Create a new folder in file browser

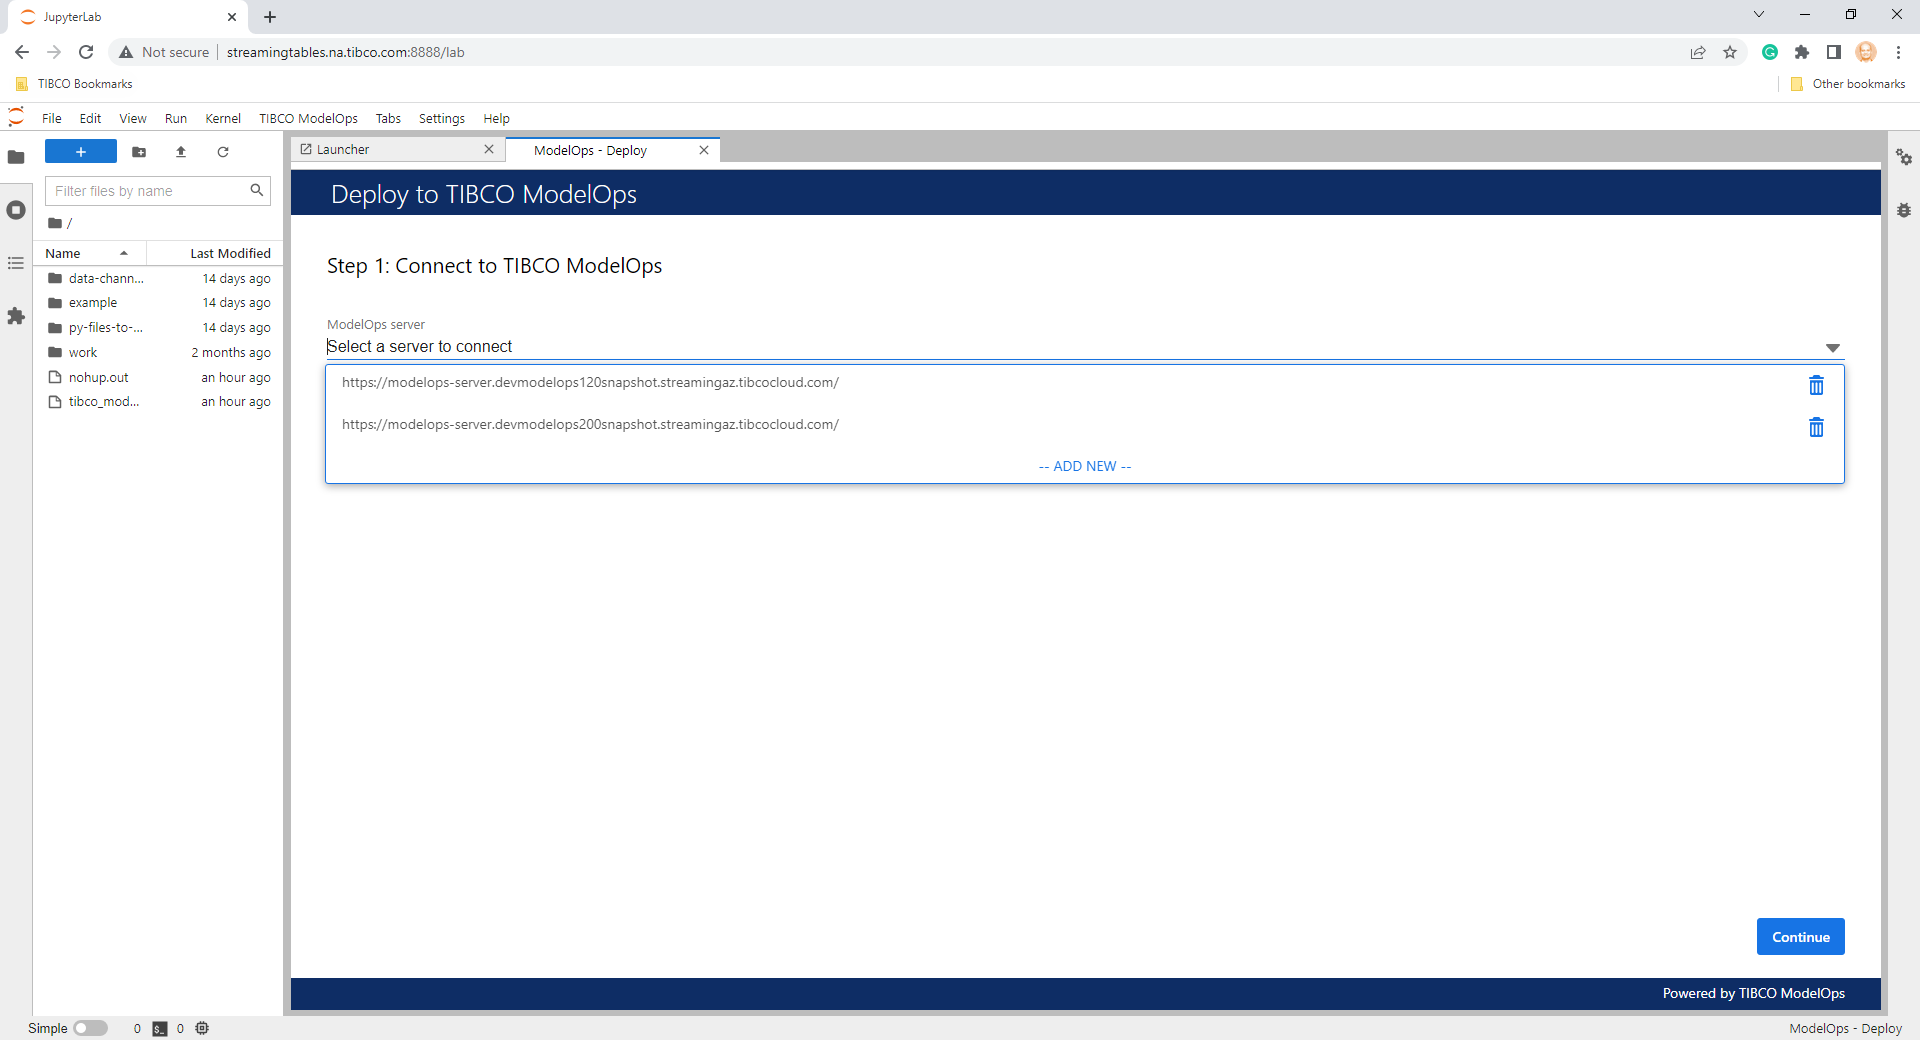pyautogui.click(x=139, y=152)
